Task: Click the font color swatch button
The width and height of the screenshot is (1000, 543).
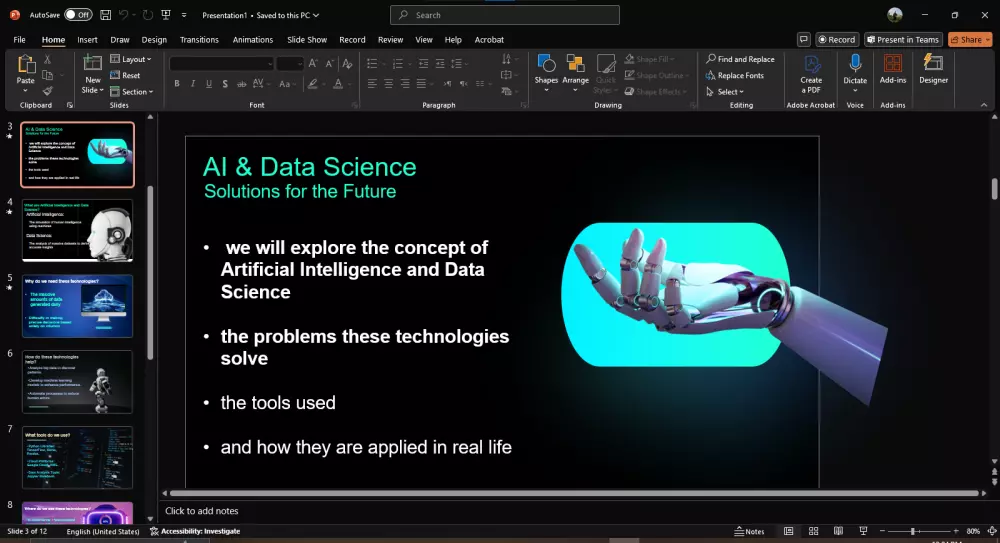Action: [x=338, y=84]
